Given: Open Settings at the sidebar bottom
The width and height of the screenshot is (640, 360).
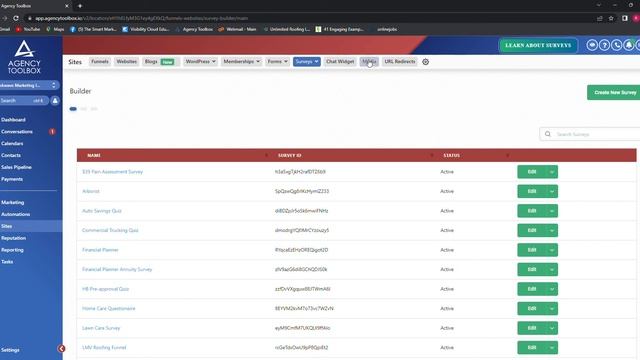Looking at the screenshot, I should [x=10, y=350].
